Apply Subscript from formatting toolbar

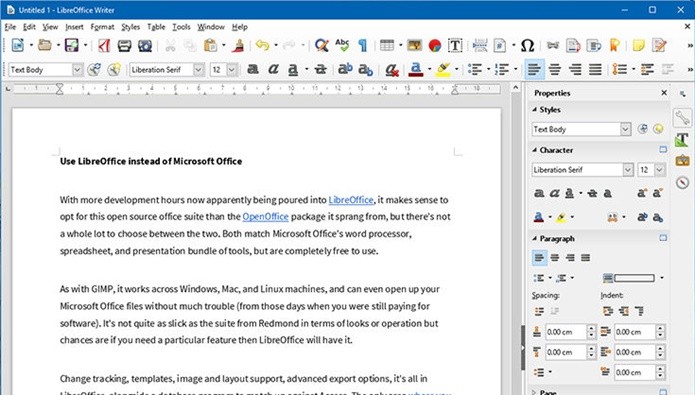coord(366,70)
